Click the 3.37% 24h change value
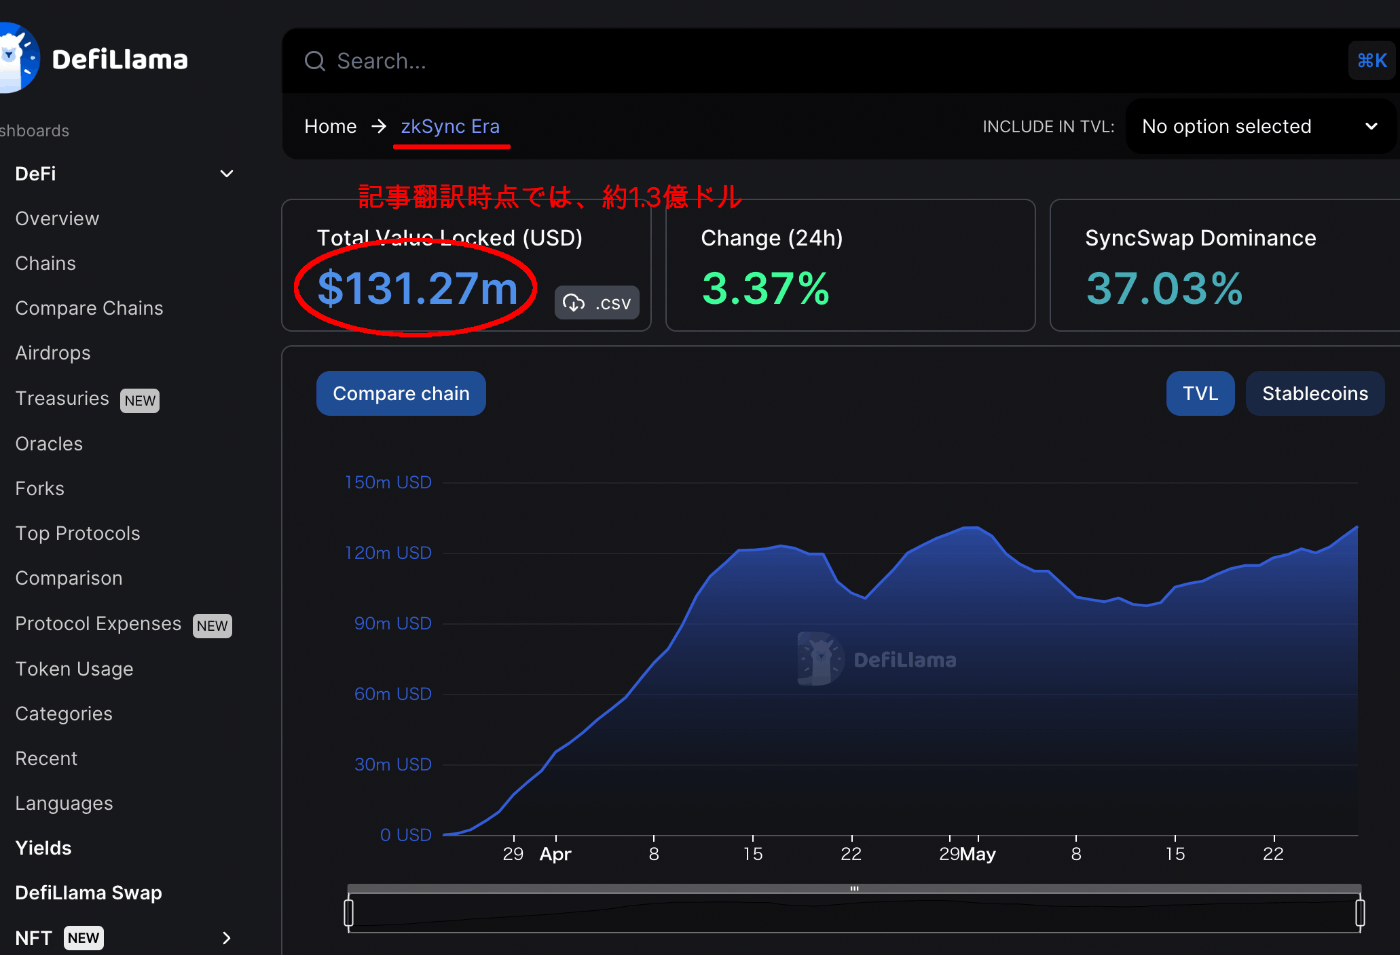Image resolution: width=1400 pixels, height=955 pixels. (765, 289)
